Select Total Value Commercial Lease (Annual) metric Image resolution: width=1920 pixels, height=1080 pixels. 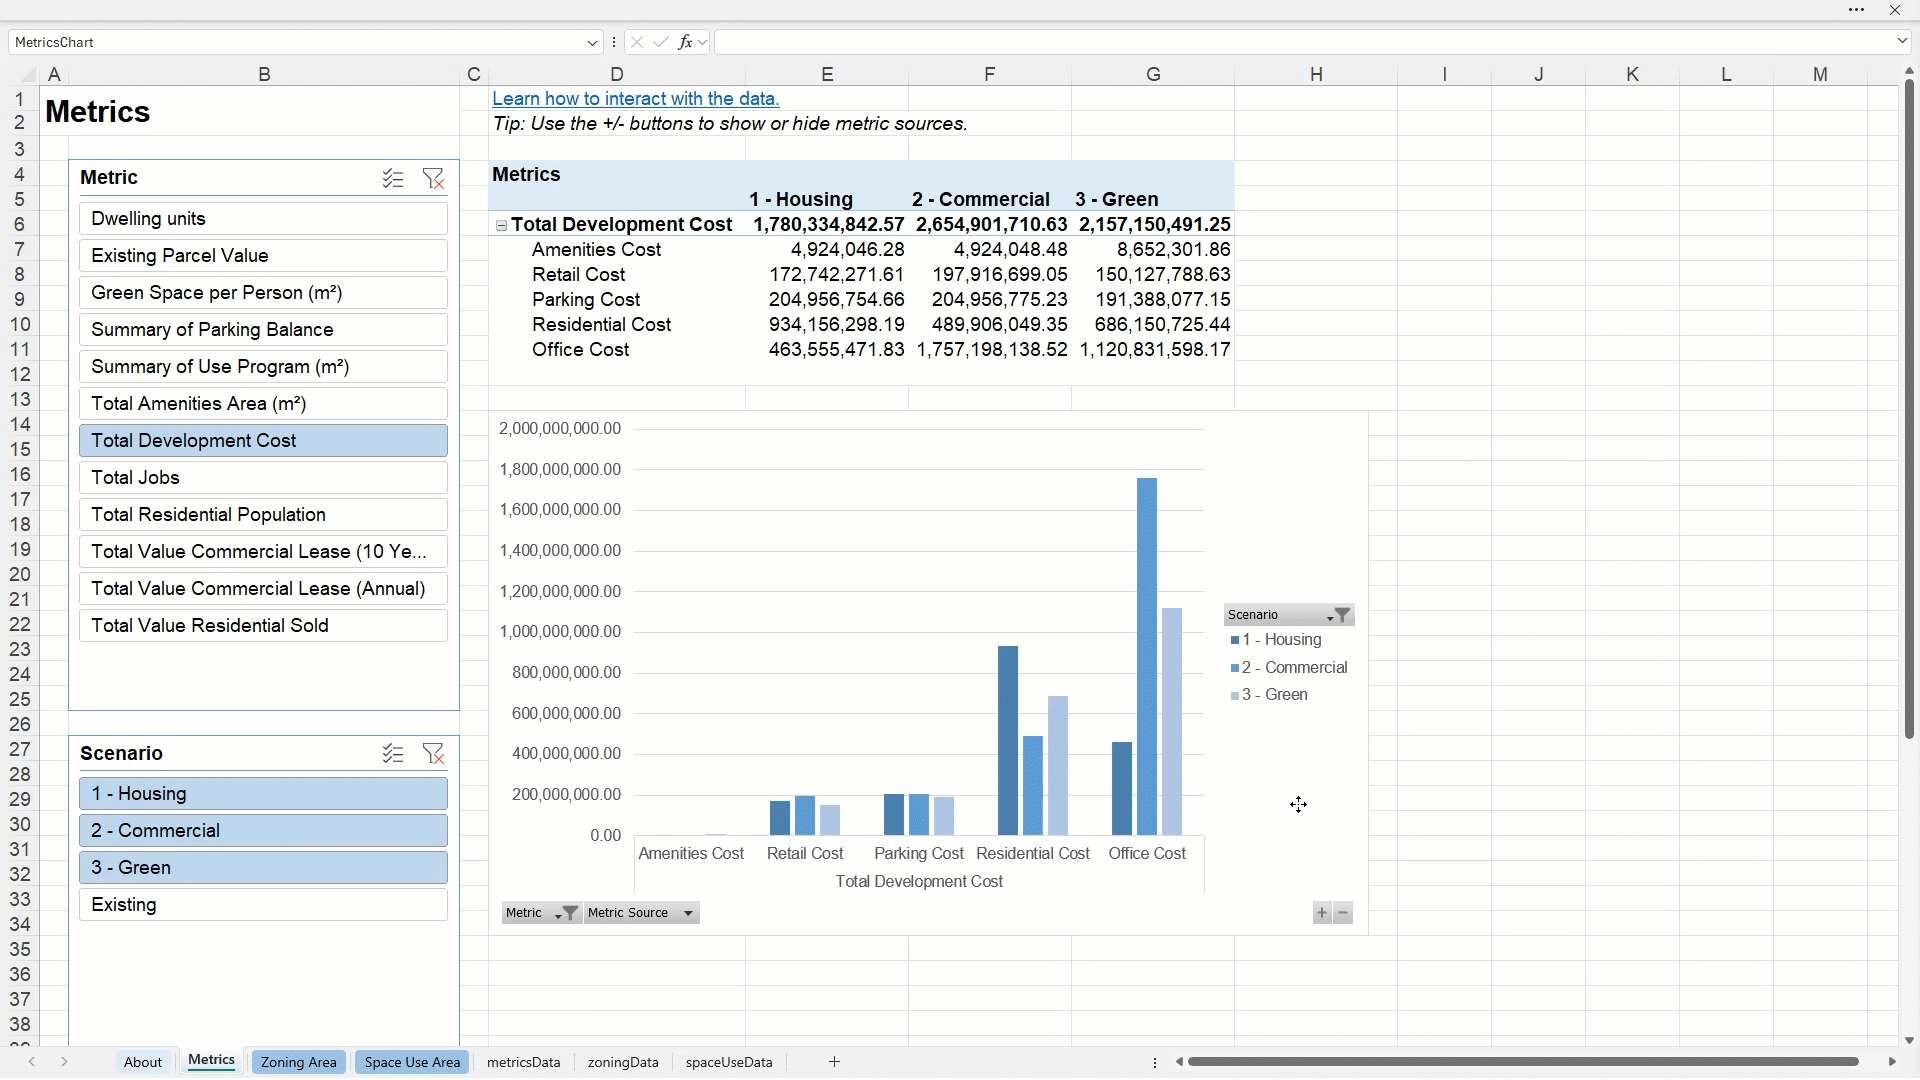pyautogui.click(x=264, y=589)
